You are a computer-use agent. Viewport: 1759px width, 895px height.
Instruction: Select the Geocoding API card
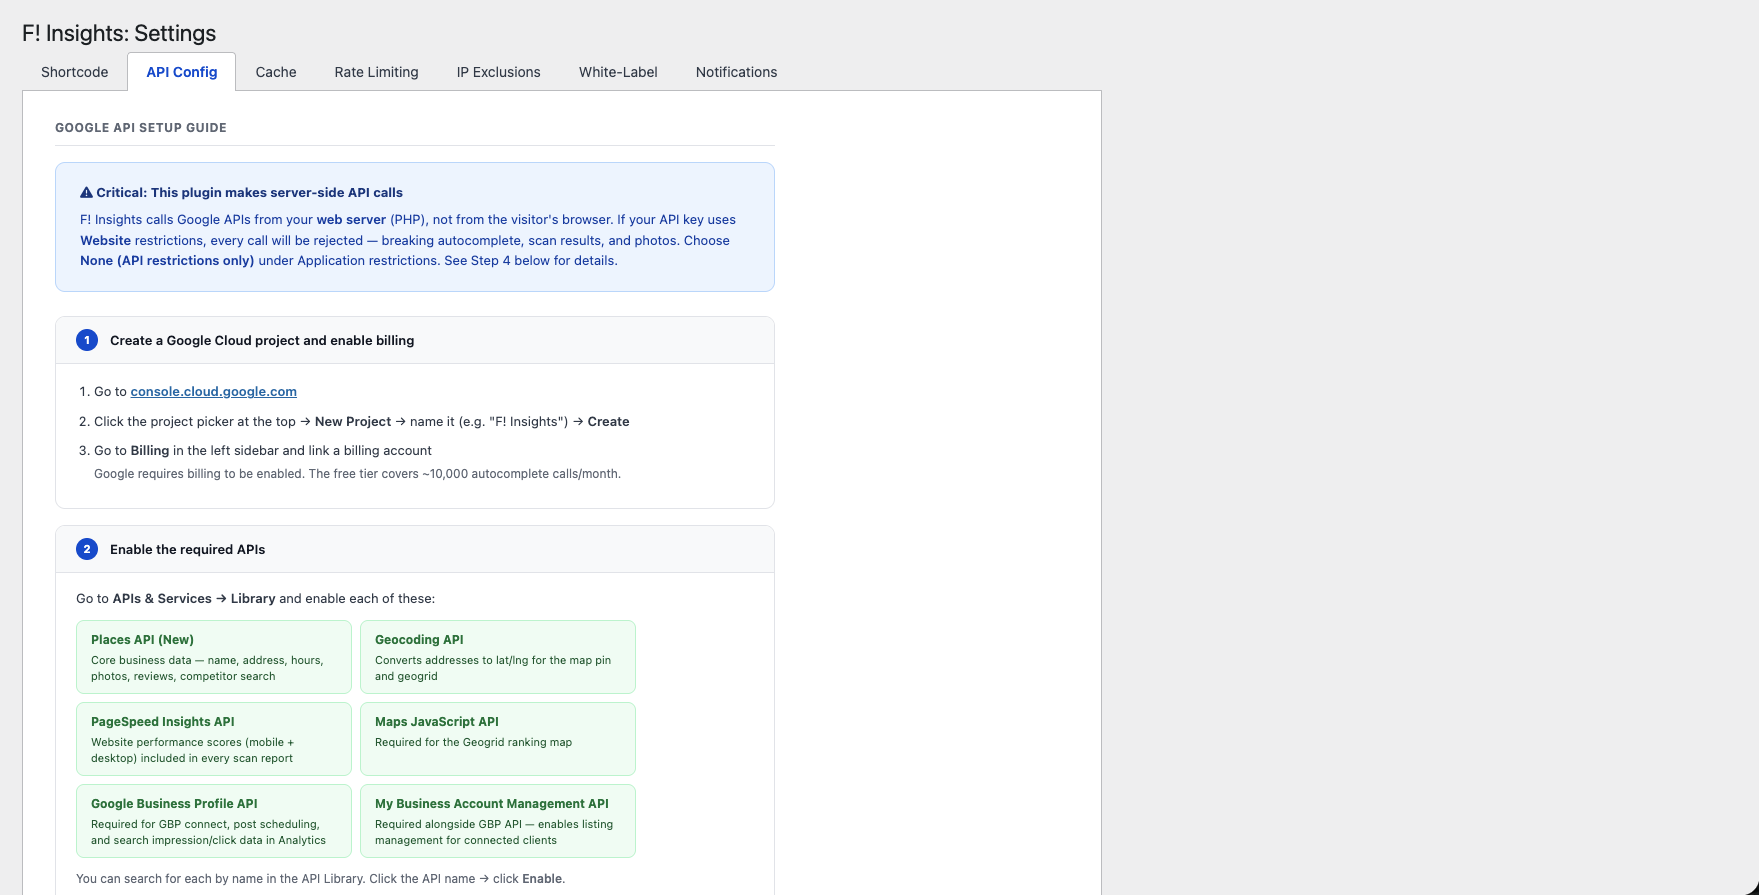tap(498, 657)
